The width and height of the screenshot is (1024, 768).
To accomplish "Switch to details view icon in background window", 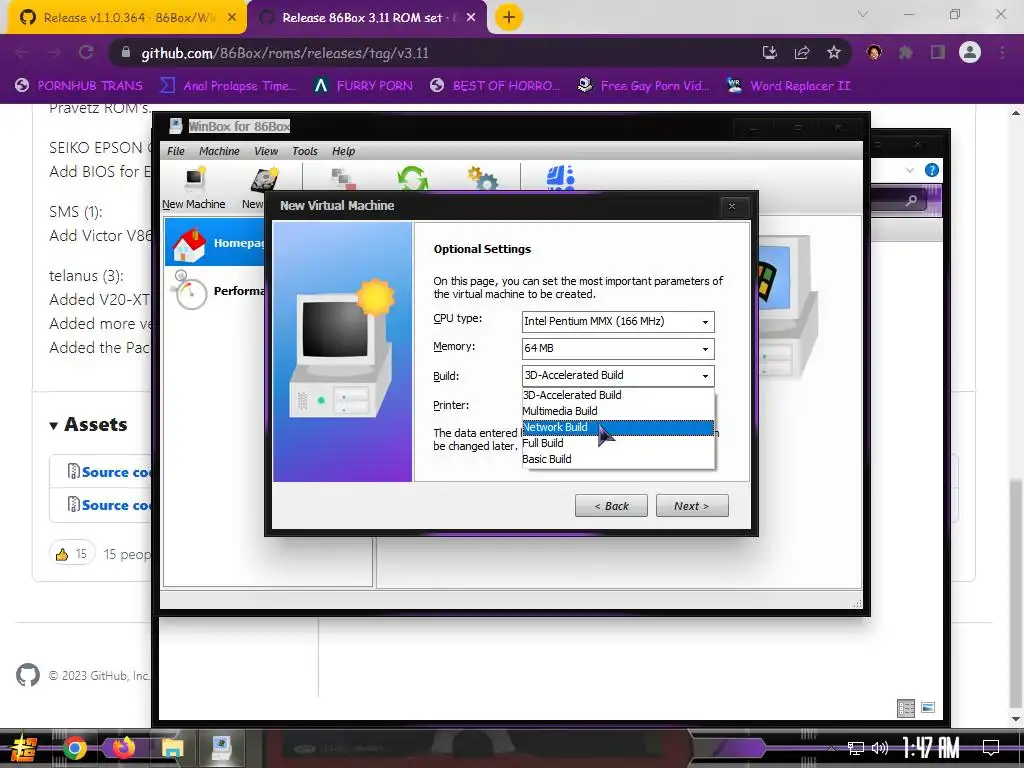I will 906,708.
